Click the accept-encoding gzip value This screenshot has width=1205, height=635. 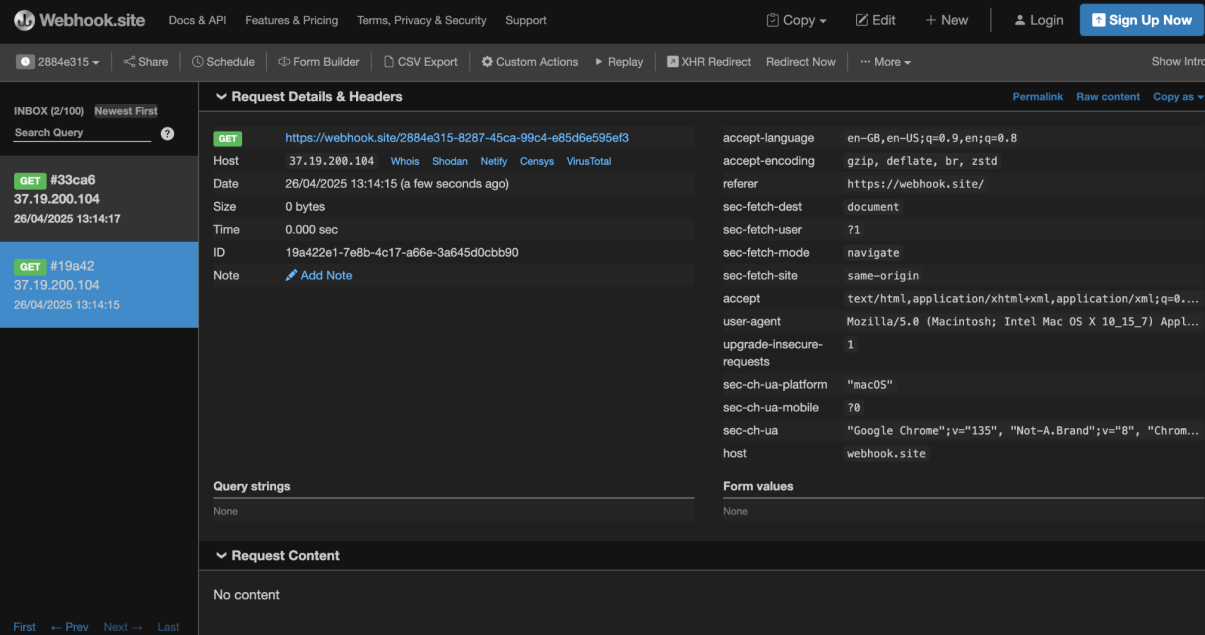[922, 161]
